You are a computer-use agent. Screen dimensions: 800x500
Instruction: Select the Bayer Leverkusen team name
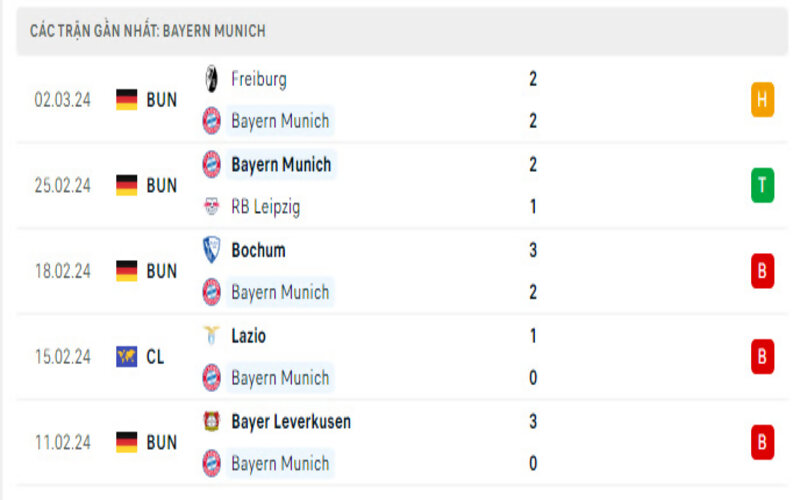[290, 422]
